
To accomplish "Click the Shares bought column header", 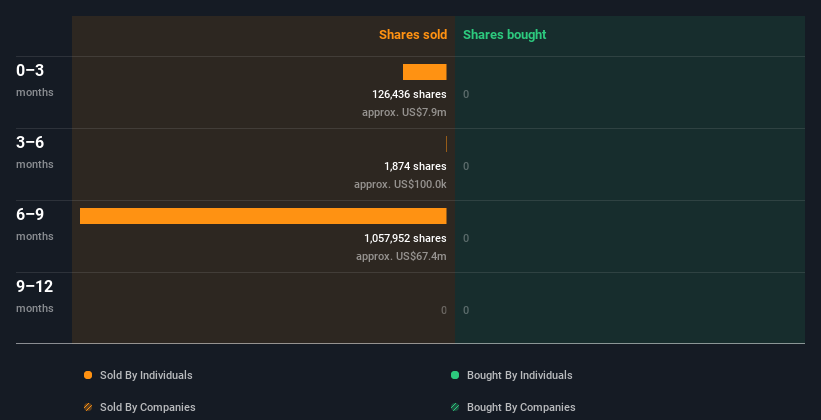I will point(505,35).
